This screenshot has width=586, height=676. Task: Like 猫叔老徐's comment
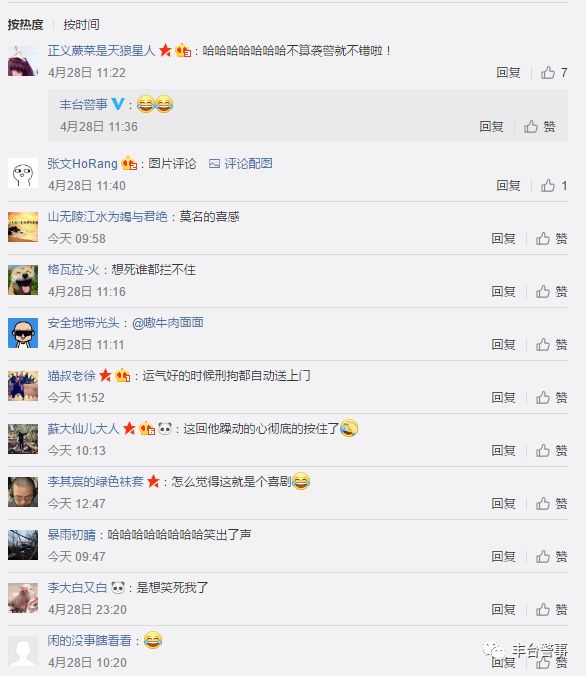552,397
